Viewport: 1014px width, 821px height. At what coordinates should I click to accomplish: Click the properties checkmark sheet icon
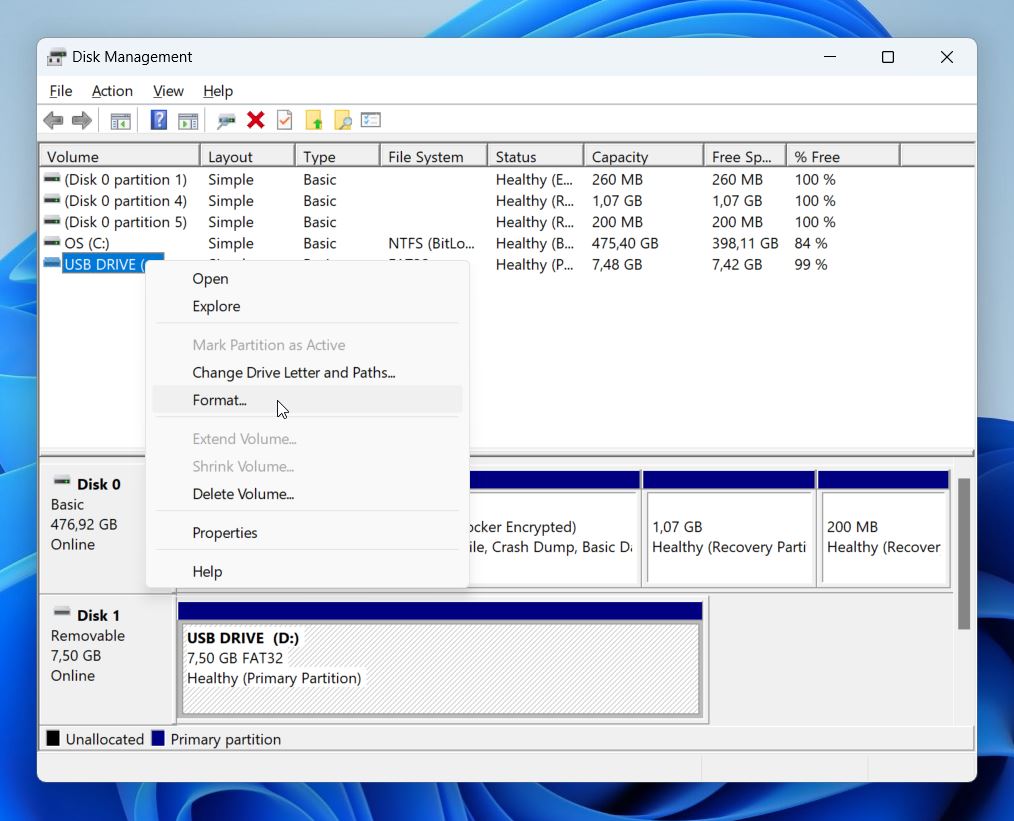click(285, 120)
